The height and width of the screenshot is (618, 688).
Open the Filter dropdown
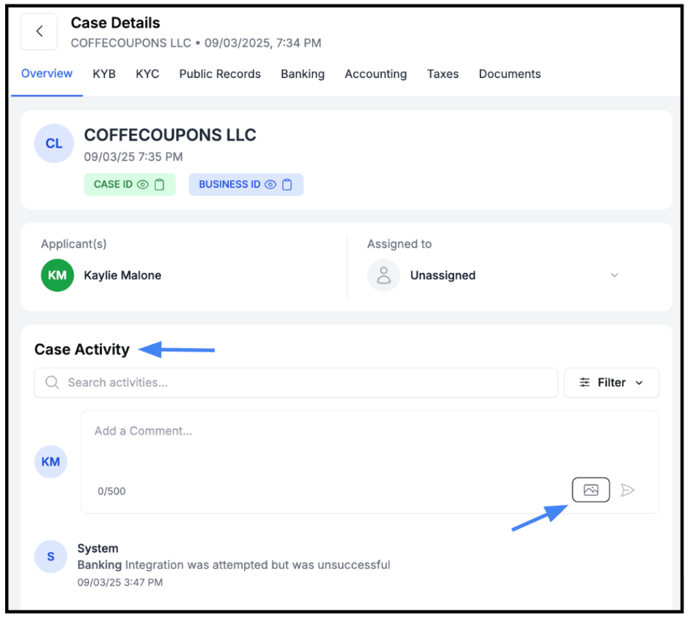[611, 382]
